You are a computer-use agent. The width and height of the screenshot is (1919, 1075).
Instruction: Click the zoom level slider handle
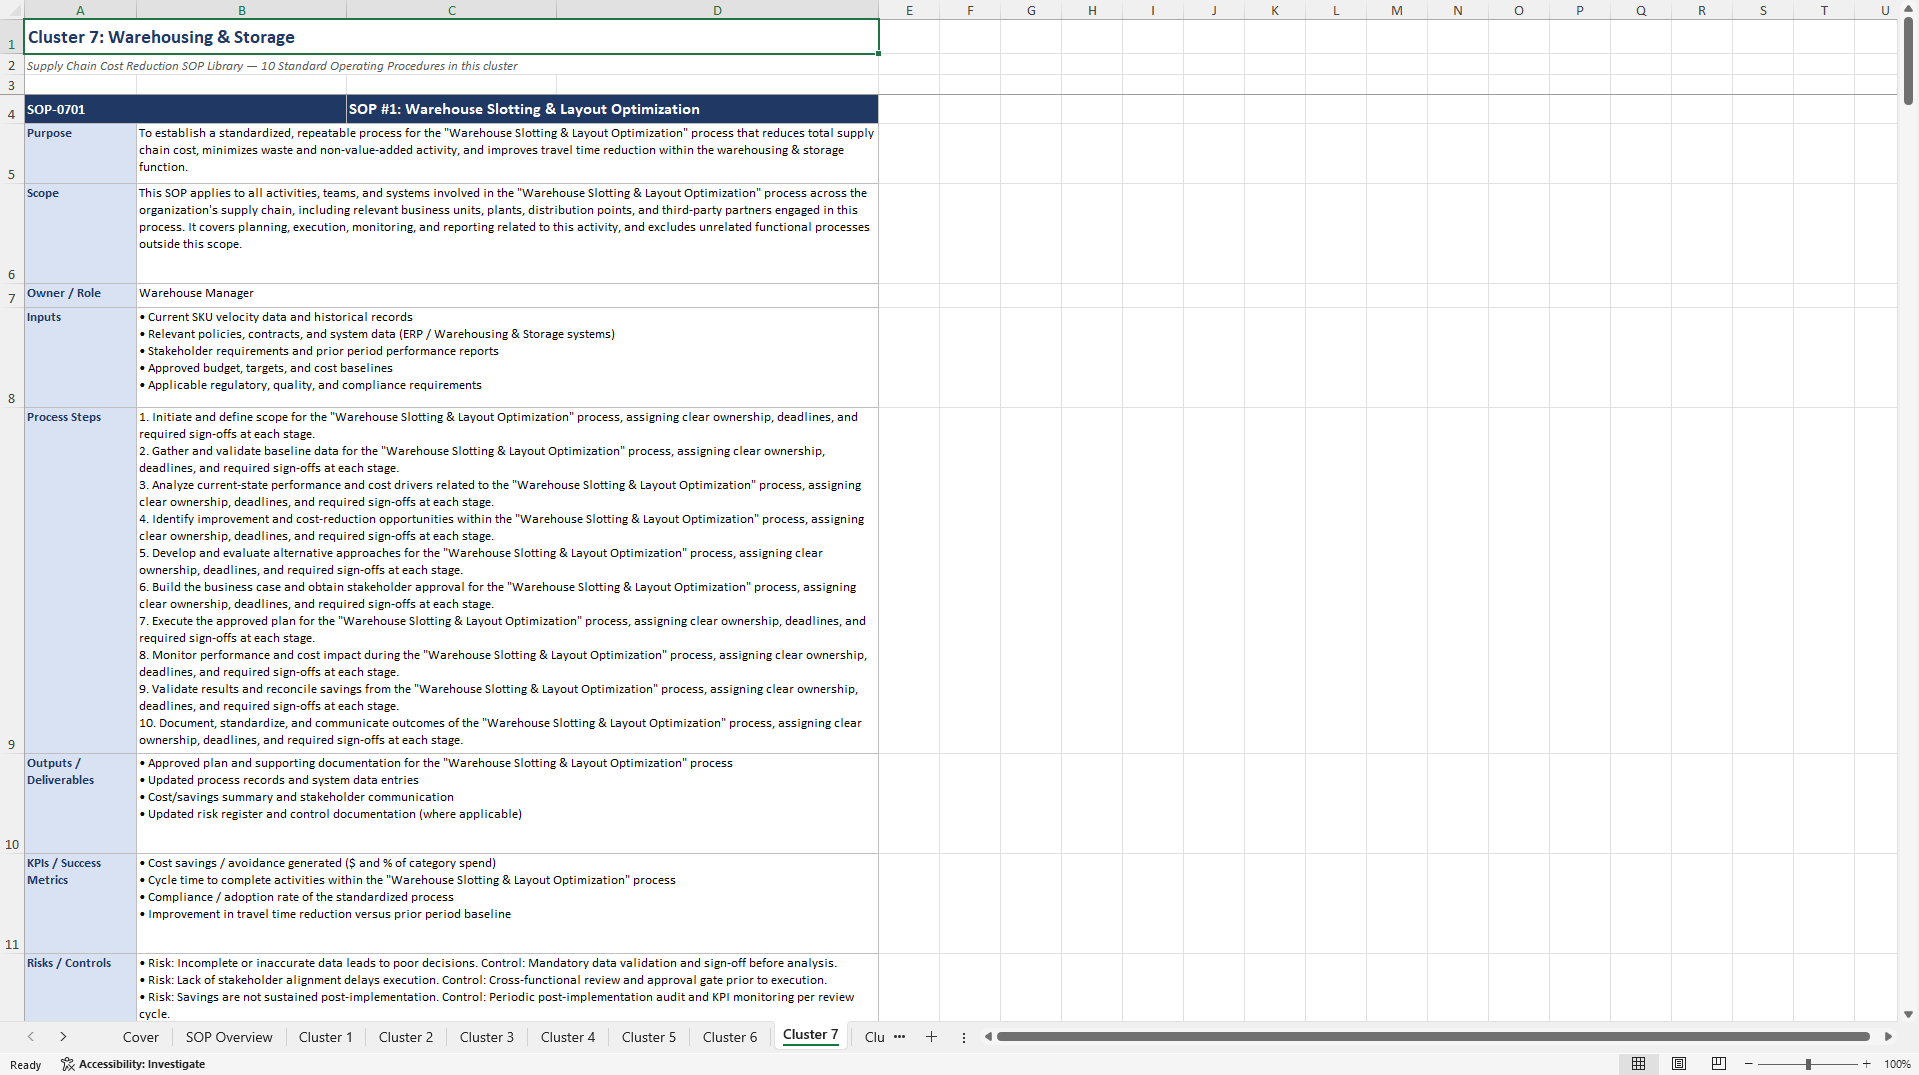(1808, 1064)
